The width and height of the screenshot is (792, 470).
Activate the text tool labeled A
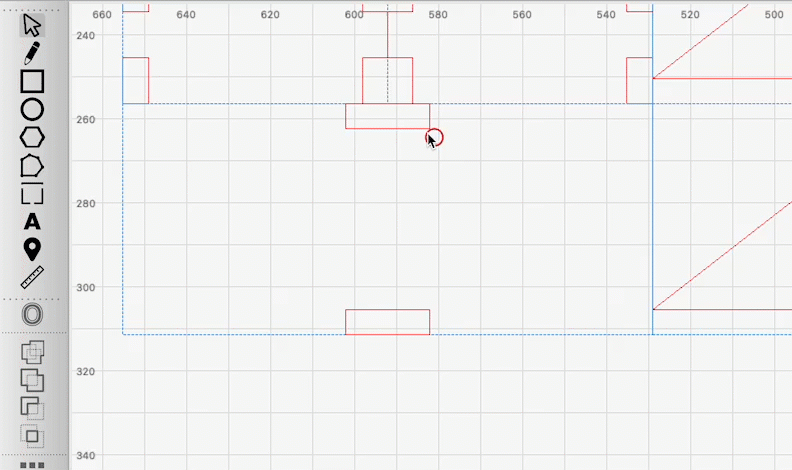[32, 222]
